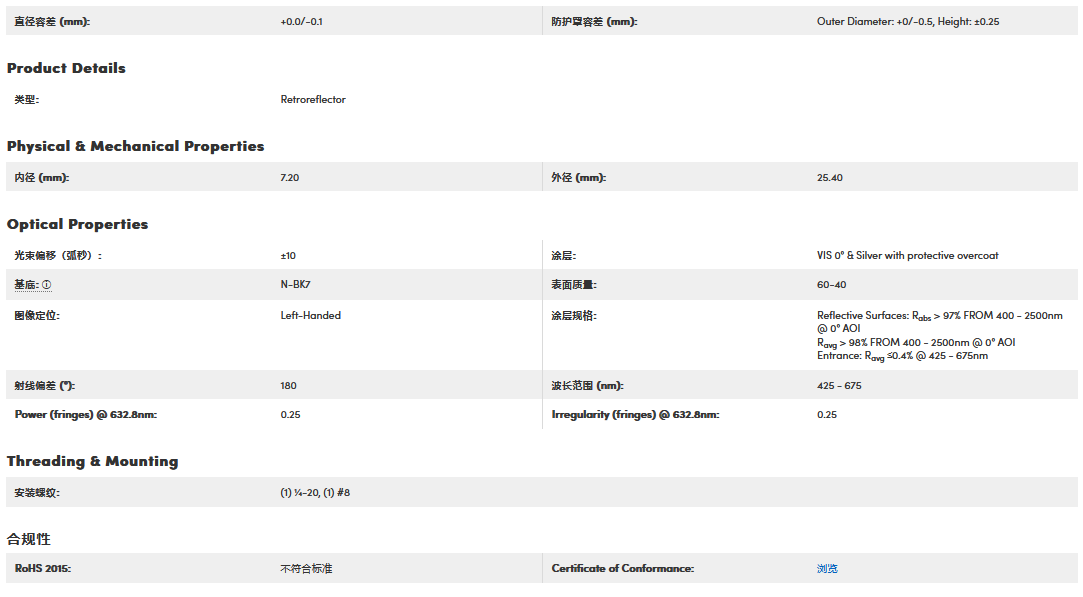Select the Left-Handed image orientation value
The height and width of the screenshot is (597, 1083).
click(x=310, y=316)
